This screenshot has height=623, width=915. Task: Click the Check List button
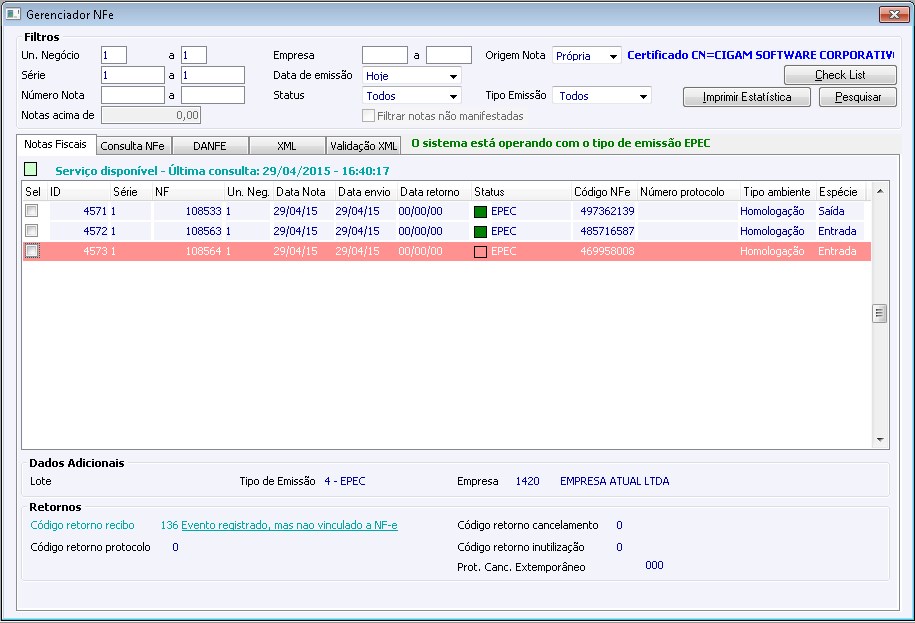840,75
